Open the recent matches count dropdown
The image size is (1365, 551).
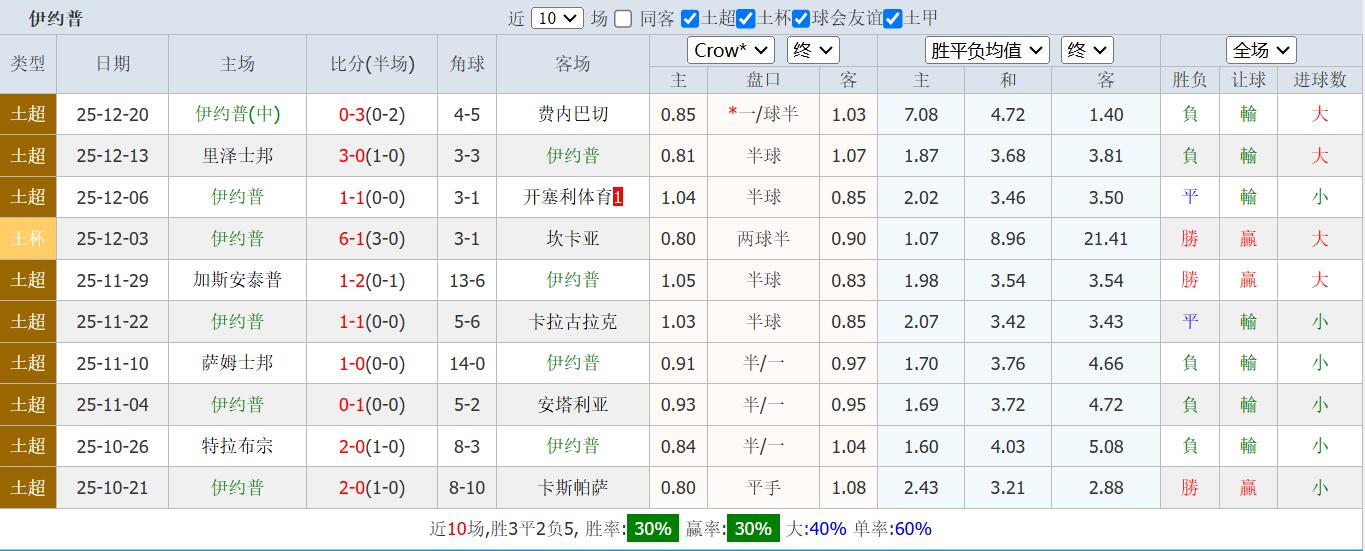point(557,18)
